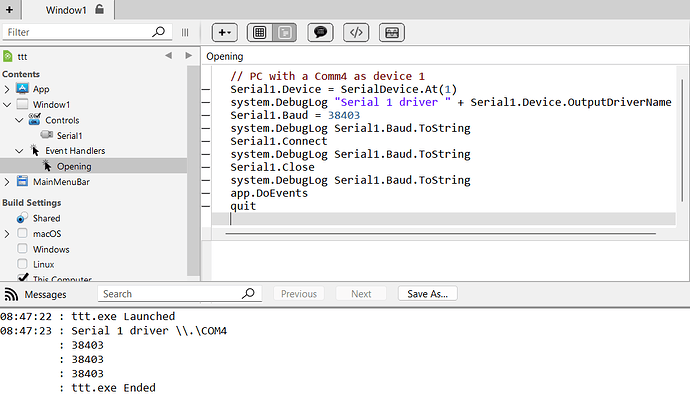Click the Next button
The height and width of the screenshot is (408, 690).
tap(361, 294)
